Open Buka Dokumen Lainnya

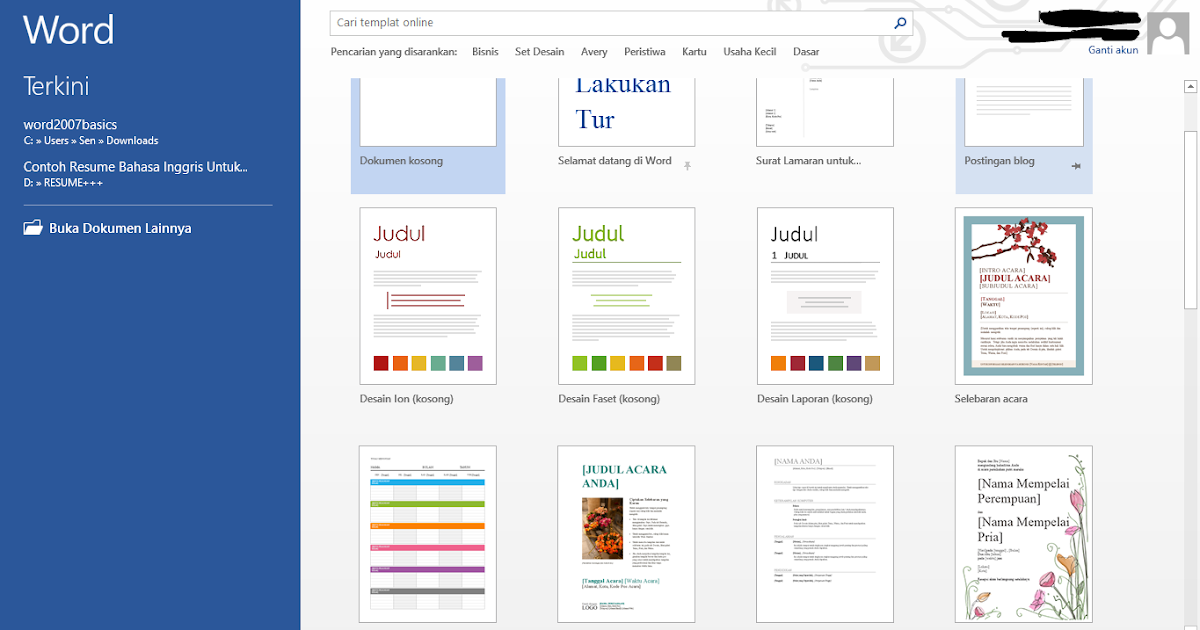107,228
